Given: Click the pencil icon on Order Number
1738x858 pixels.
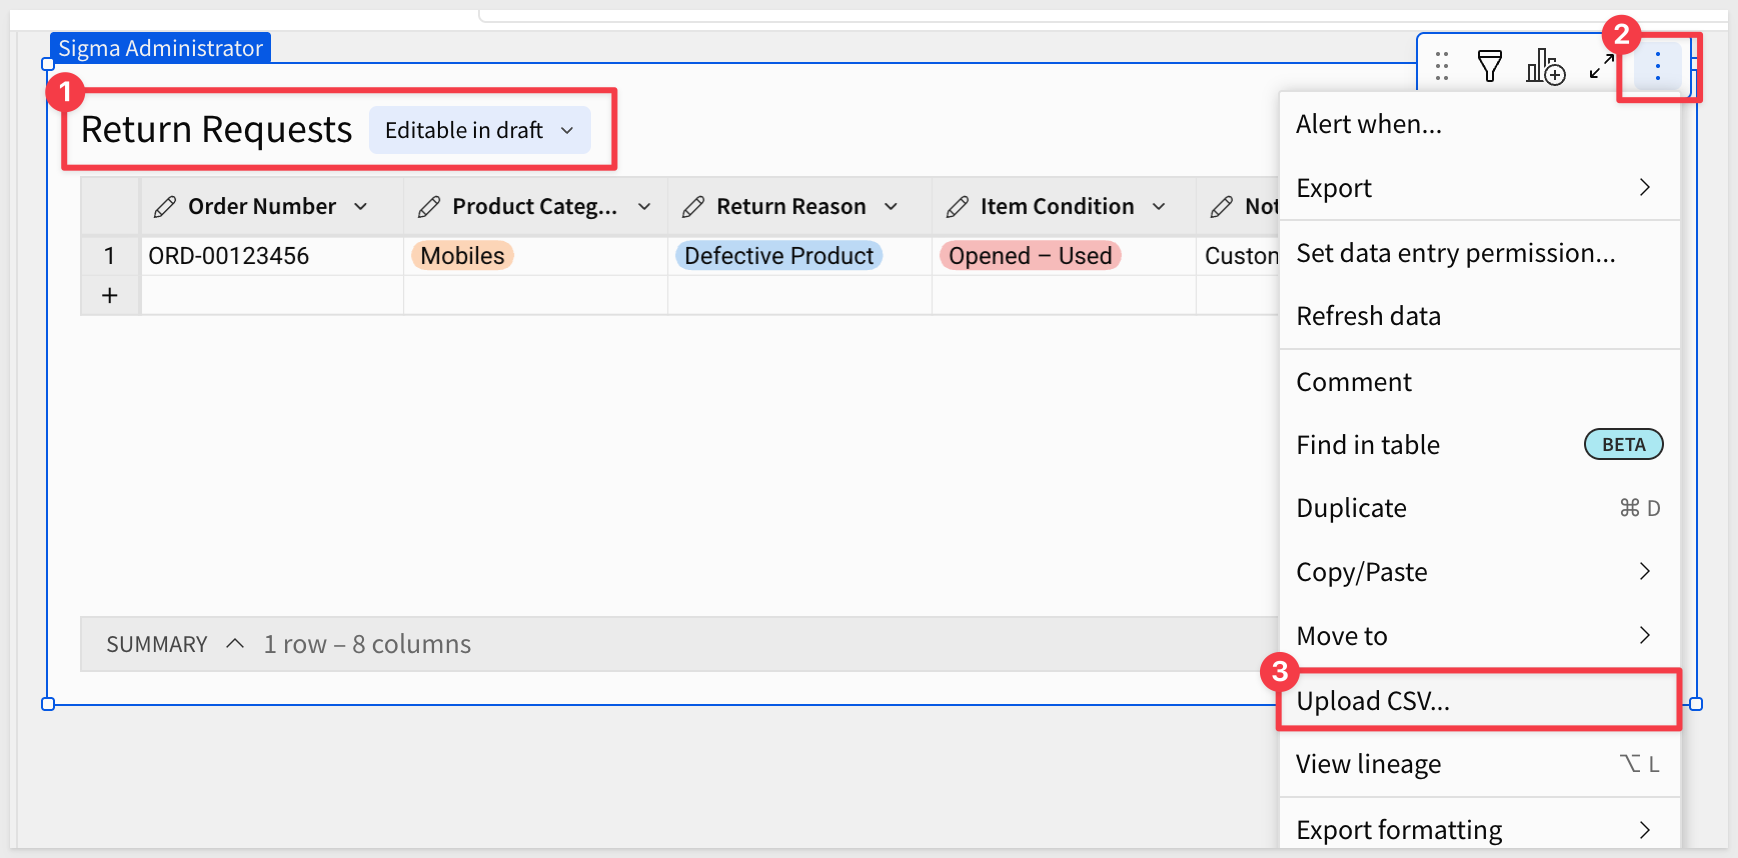Looking at the screenshot, I should tap(165, 207).
